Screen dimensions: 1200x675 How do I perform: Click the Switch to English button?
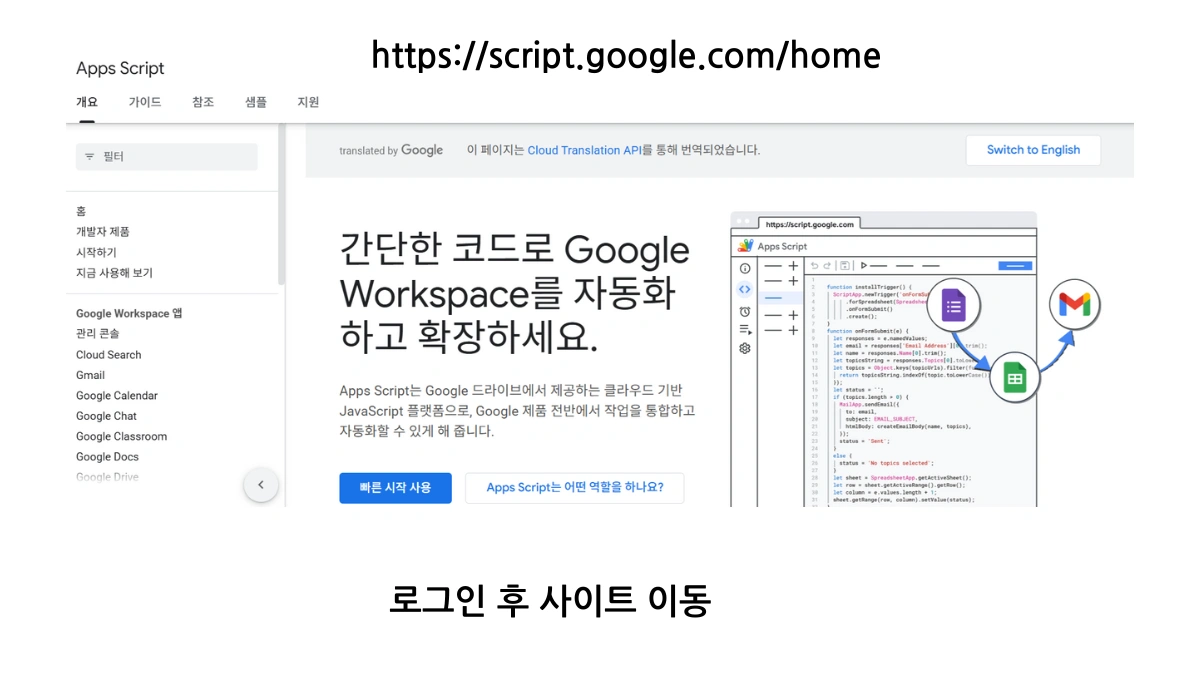coord(1033,150)
